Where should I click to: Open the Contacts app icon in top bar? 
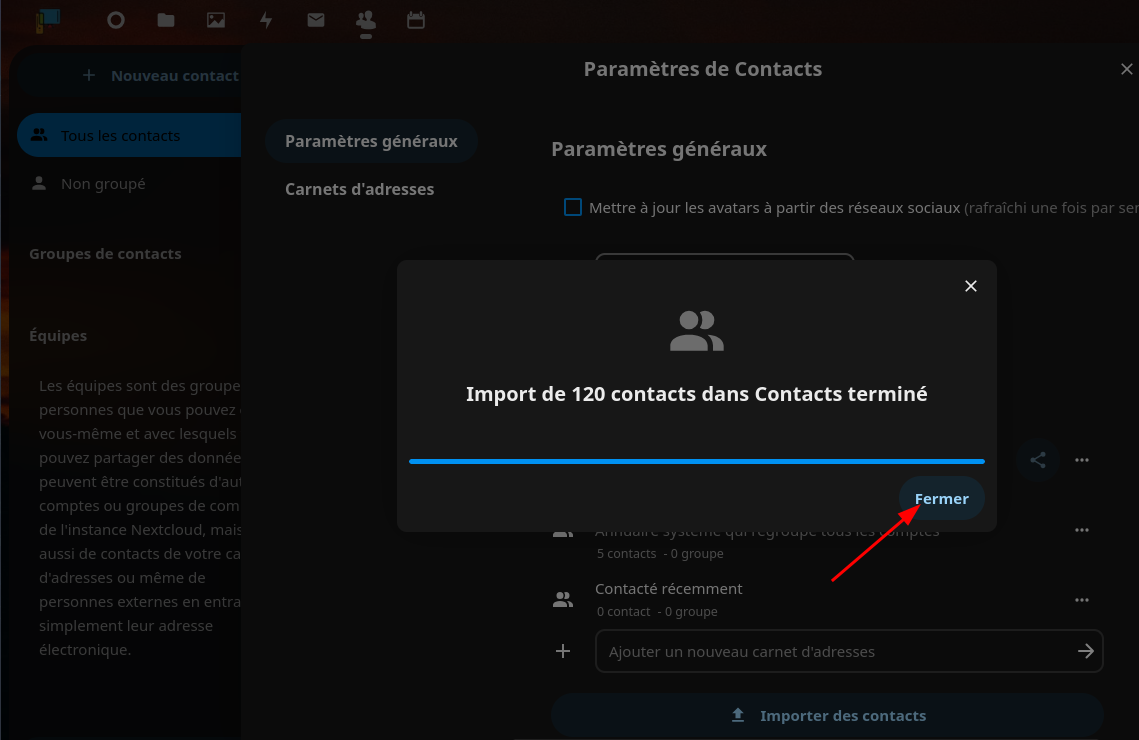click(x=366, y=20)
